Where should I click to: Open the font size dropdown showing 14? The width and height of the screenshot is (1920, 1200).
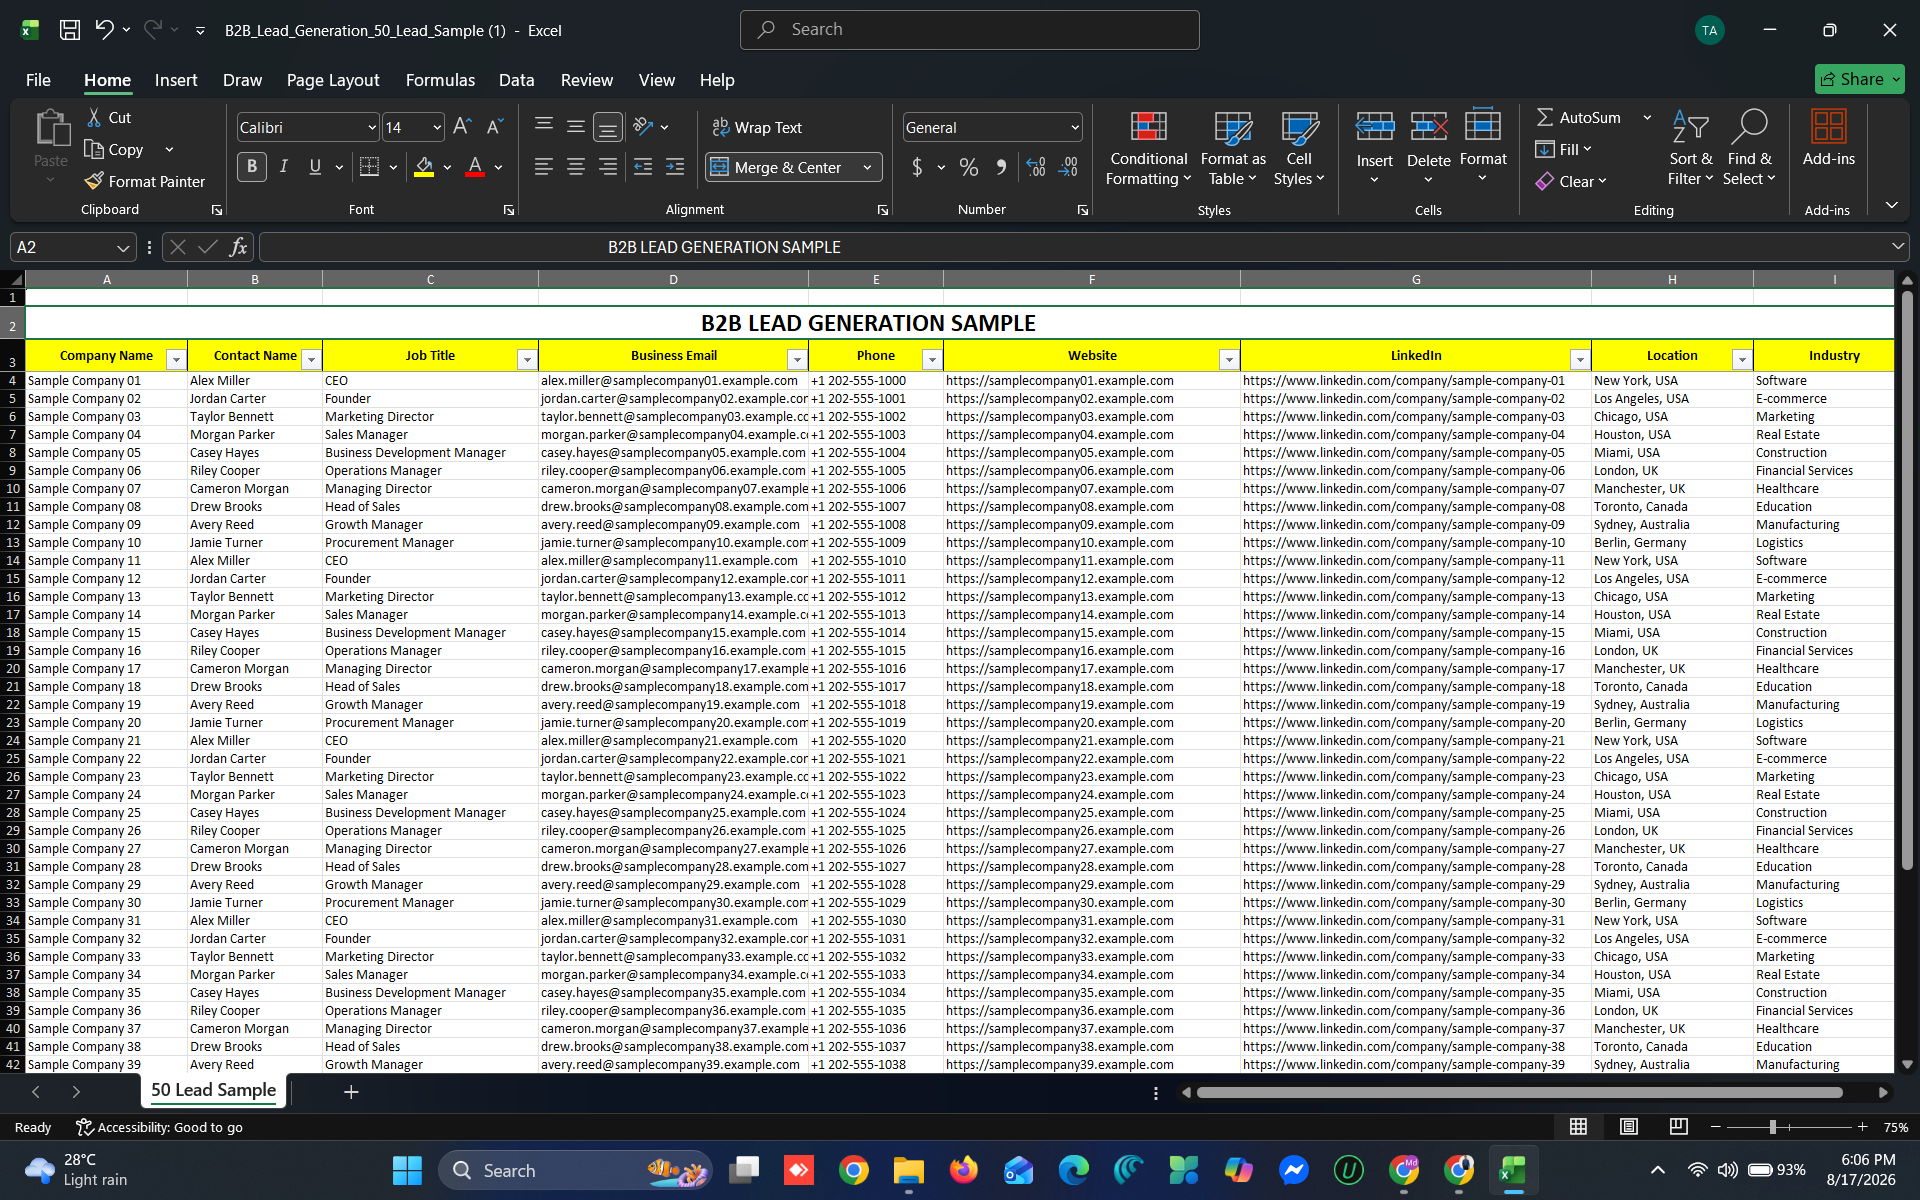click(x=437, y=127)
